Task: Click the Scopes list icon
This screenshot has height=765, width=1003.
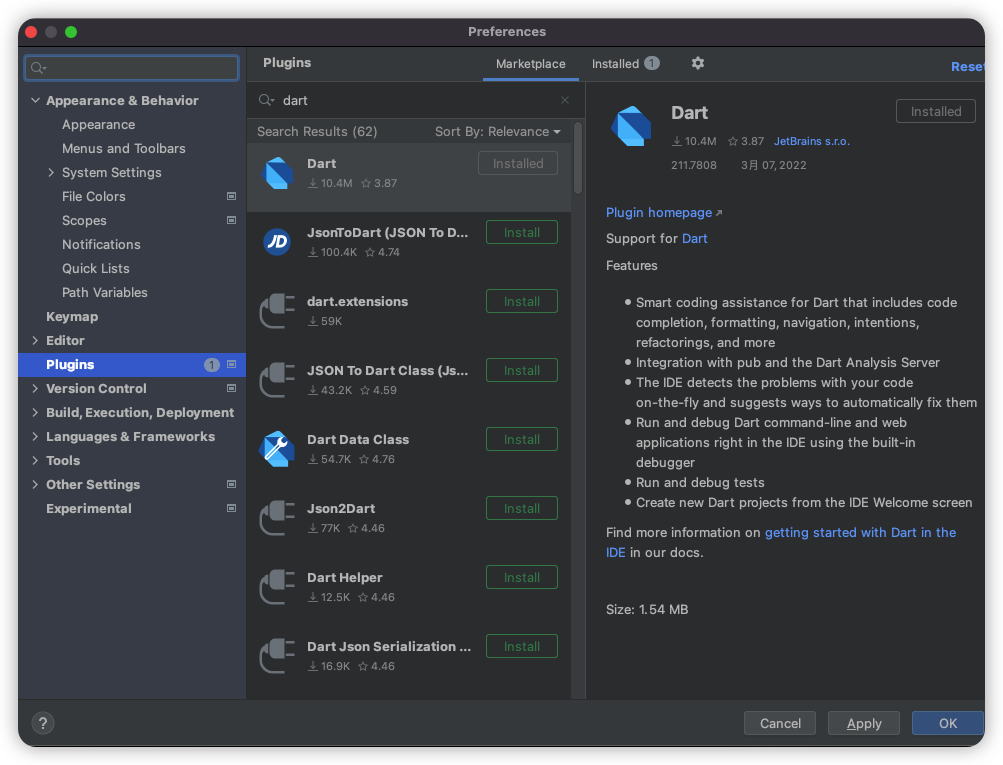Action: (x=231, y=220)
